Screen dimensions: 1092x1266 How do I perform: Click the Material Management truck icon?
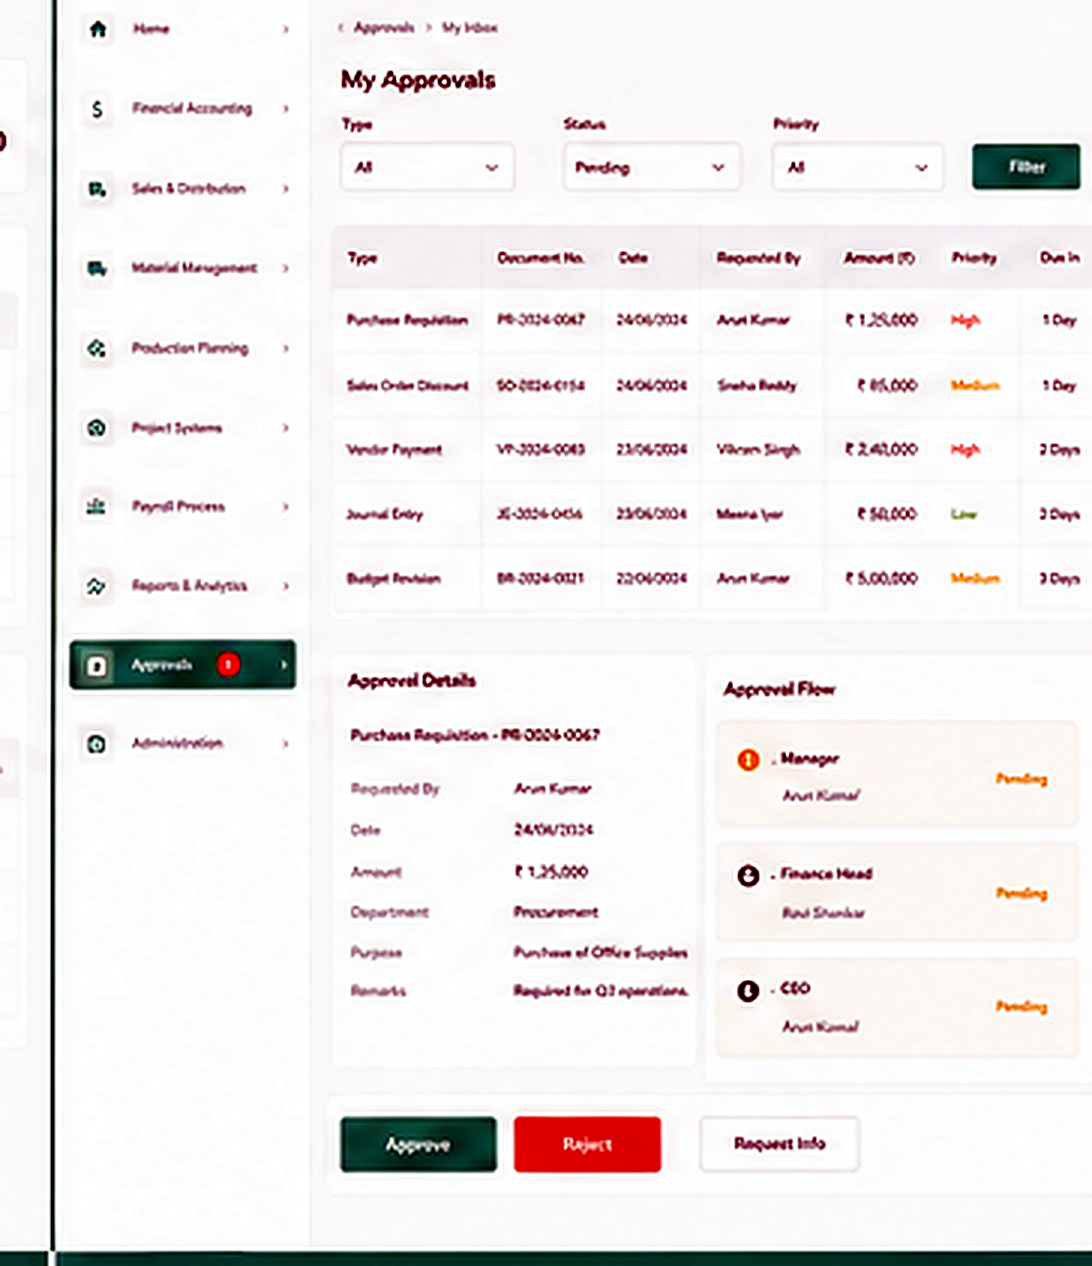point(97,268)
